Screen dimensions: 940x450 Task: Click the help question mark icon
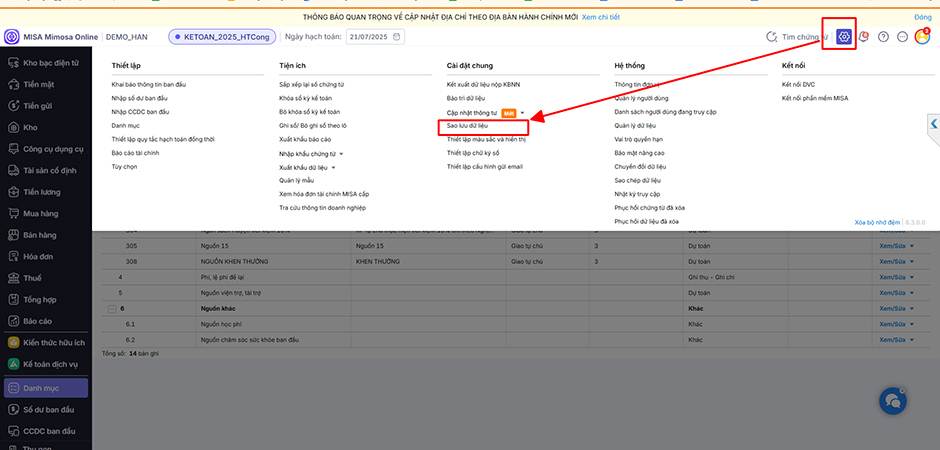(x=883, y=37)
